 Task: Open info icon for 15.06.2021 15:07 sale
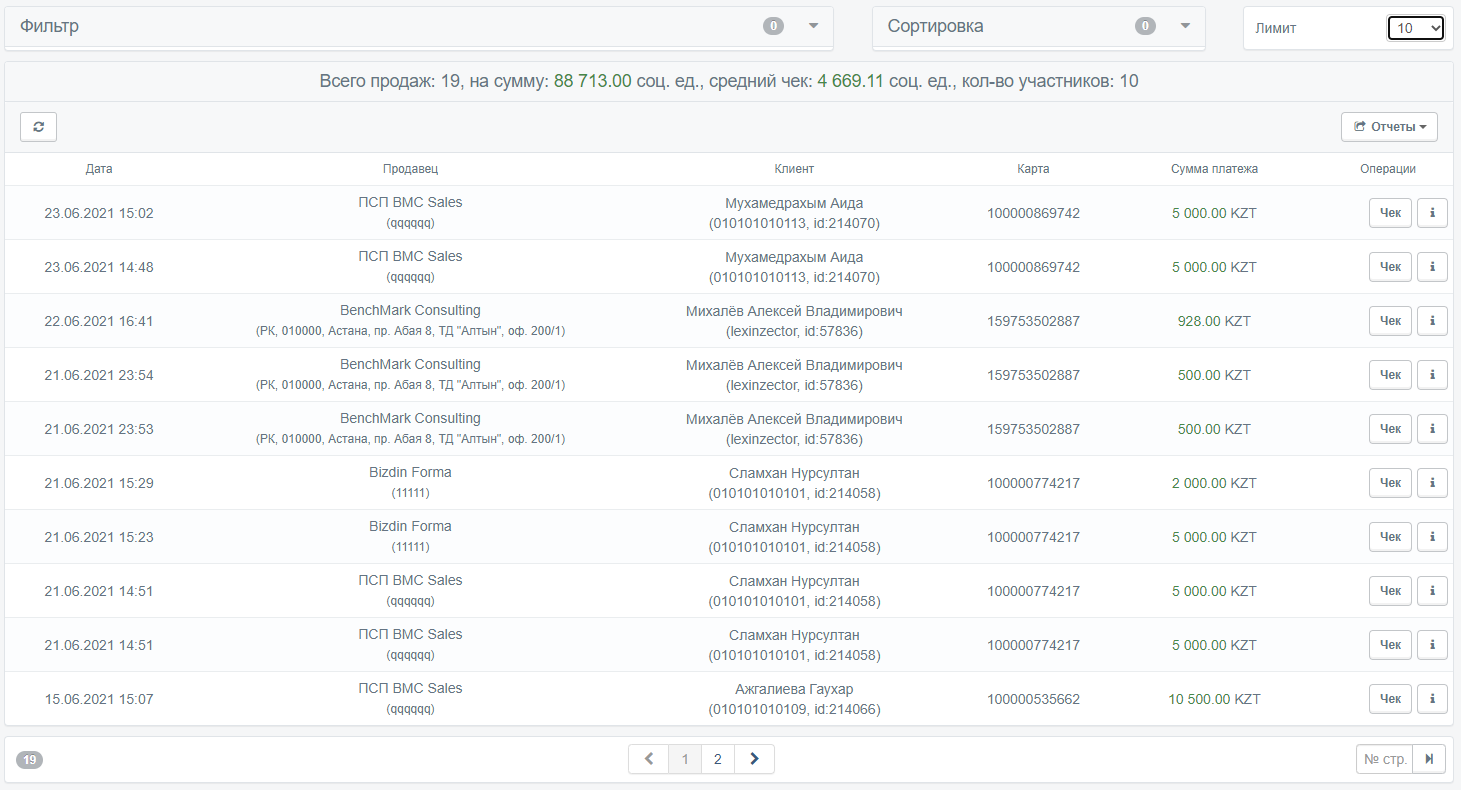tap(1432, 699)
